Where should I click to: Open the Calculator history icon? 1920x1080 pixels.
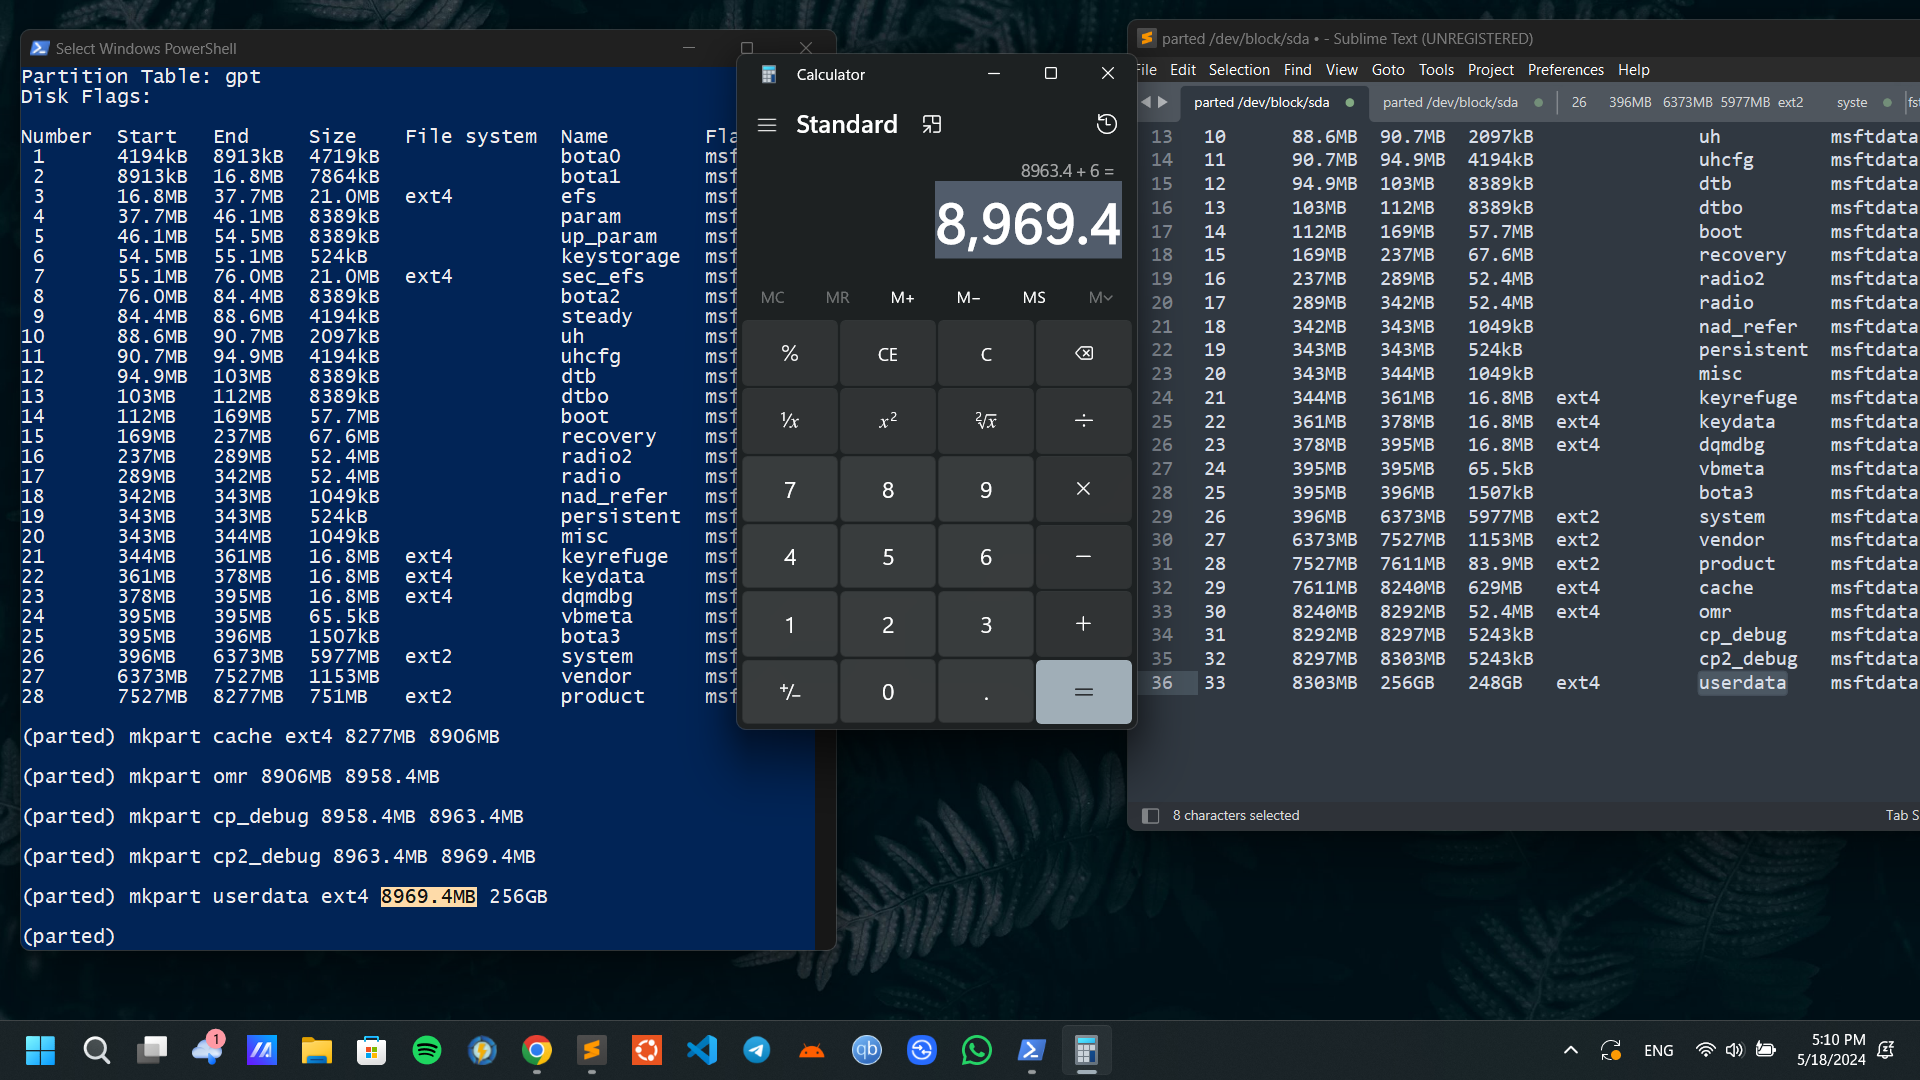tap(1106, 125)
